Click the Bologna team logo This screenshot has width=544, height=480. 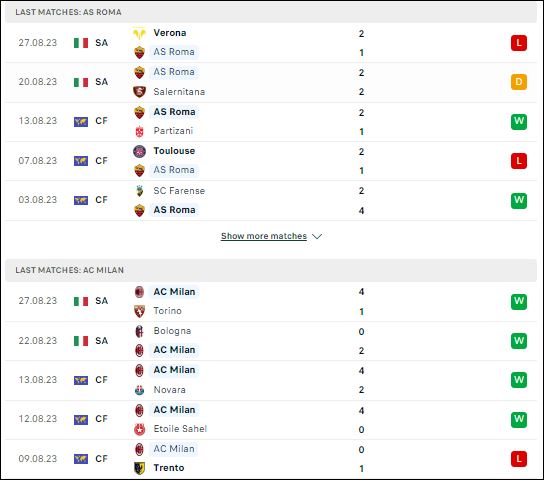coord(139,331)
